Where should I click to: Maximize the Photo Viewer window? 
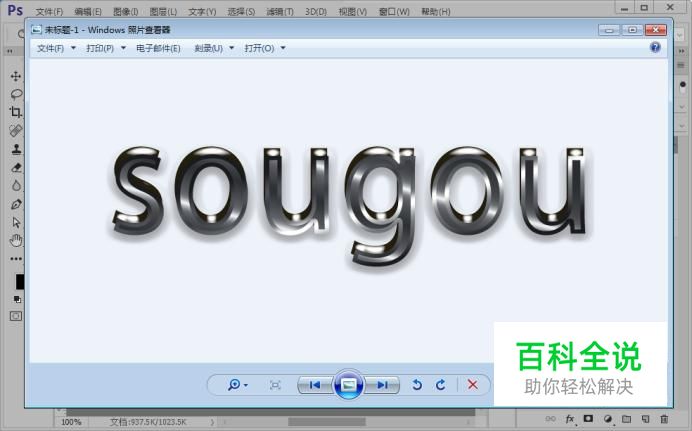(x=632, y=30)
